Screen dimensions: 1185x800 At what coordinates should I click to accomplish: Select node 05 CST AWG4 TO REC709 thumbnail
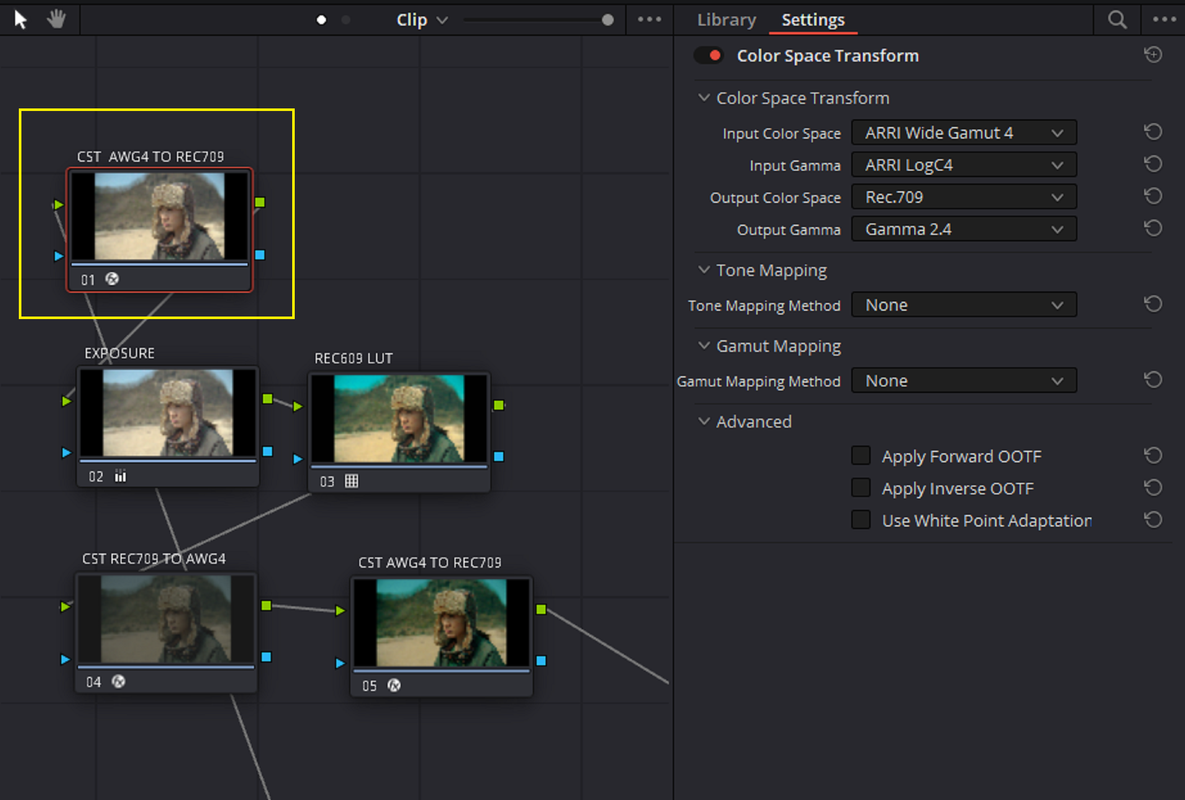click(441, 622)
